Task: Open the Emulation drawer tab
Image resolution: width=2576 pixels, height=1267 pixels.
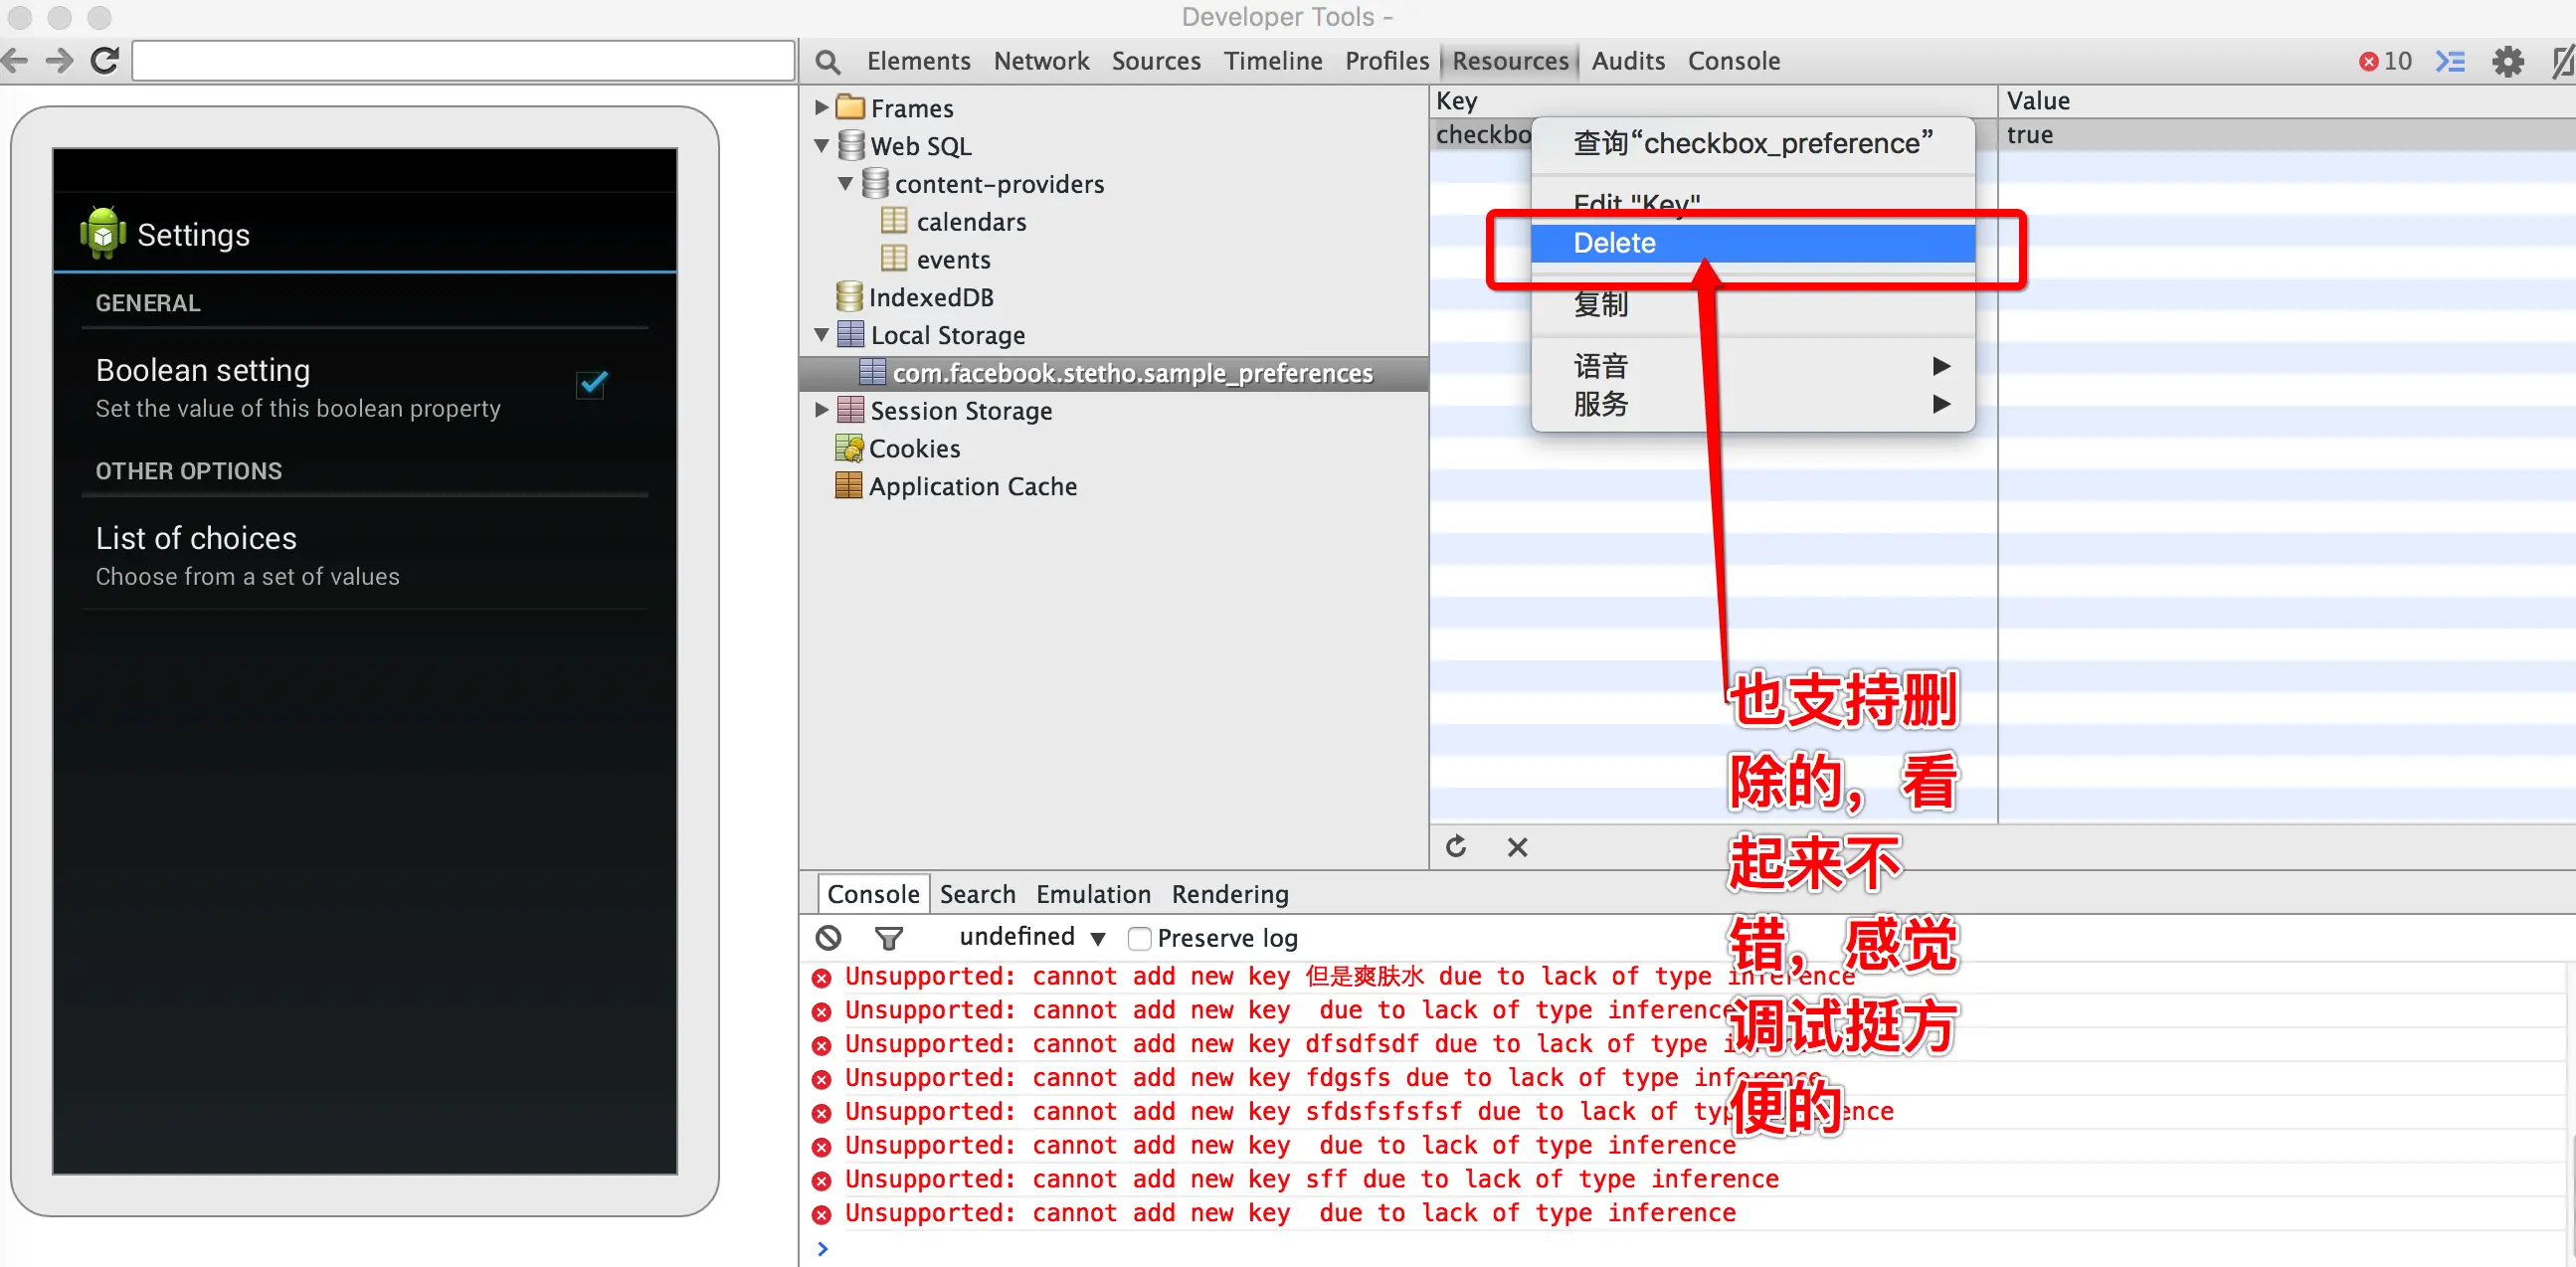Action: 1092,894
